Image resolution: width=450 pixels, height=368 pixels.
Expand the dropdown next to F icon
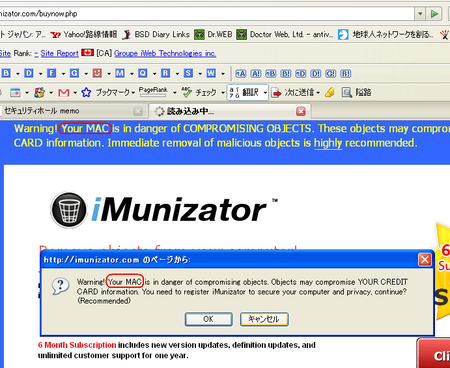pyautogui.click(x=63, y=73)
